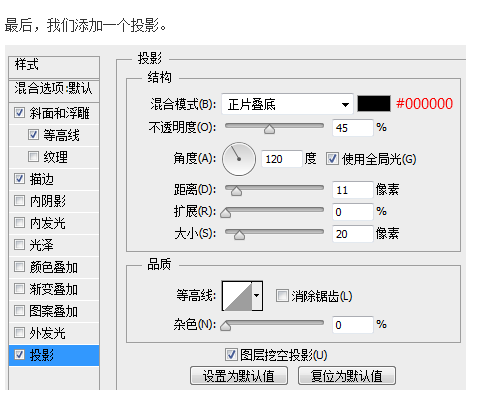Viewport: 493px width, 402px height.
Task: Select the 颜色叠加 style row
Action: (54, 267)
